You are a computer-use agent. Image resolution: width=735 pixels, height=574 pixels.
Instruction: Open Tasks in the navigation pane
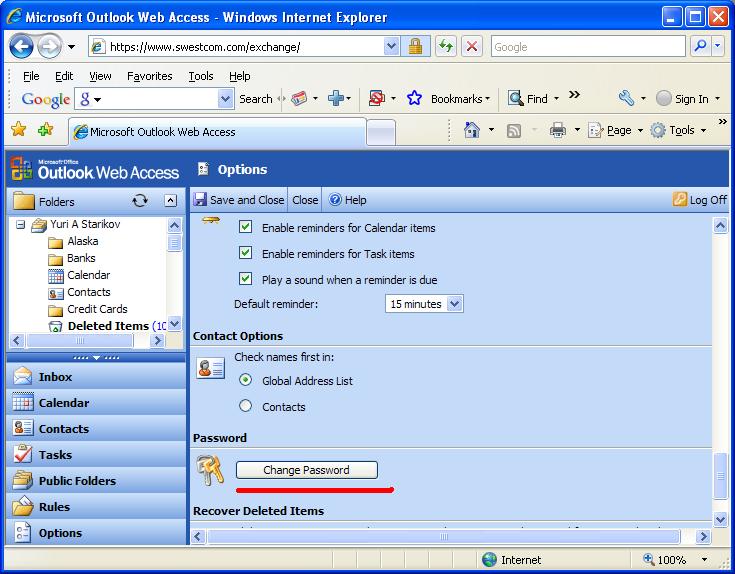click(96, 455)
